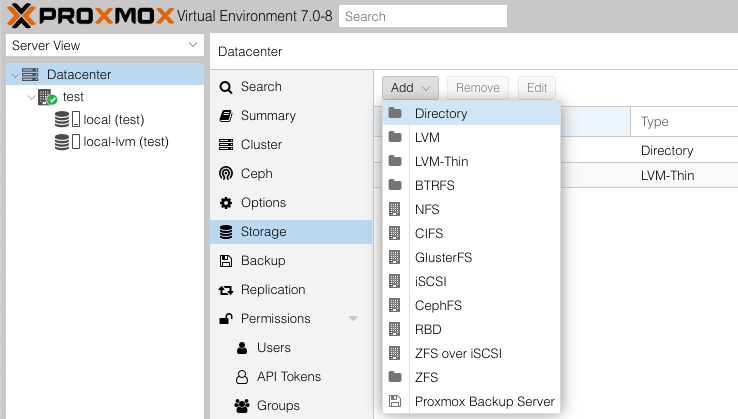
Task: Click the magnifier icon beside Search
Action: click(x=226, y=87)
